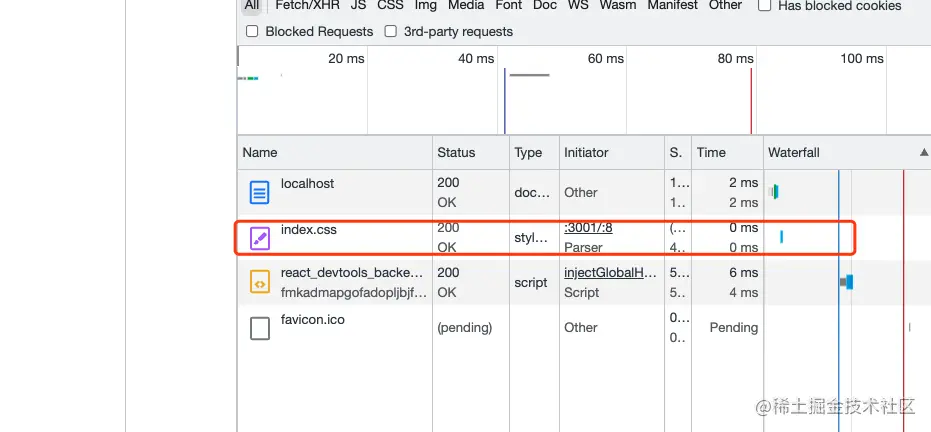Enable the 3rd-party requests checkbox
The width and height of the screenshot is (931, 432).
(x=391, y=31)
